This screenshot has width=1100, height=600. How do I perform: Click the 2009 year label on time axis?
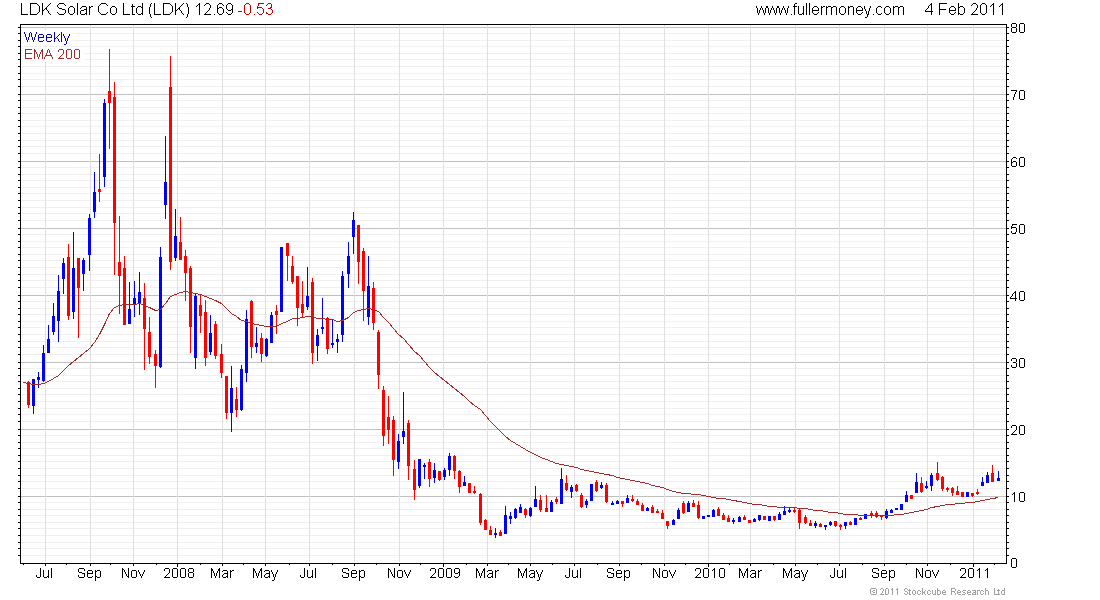(445, 573)
